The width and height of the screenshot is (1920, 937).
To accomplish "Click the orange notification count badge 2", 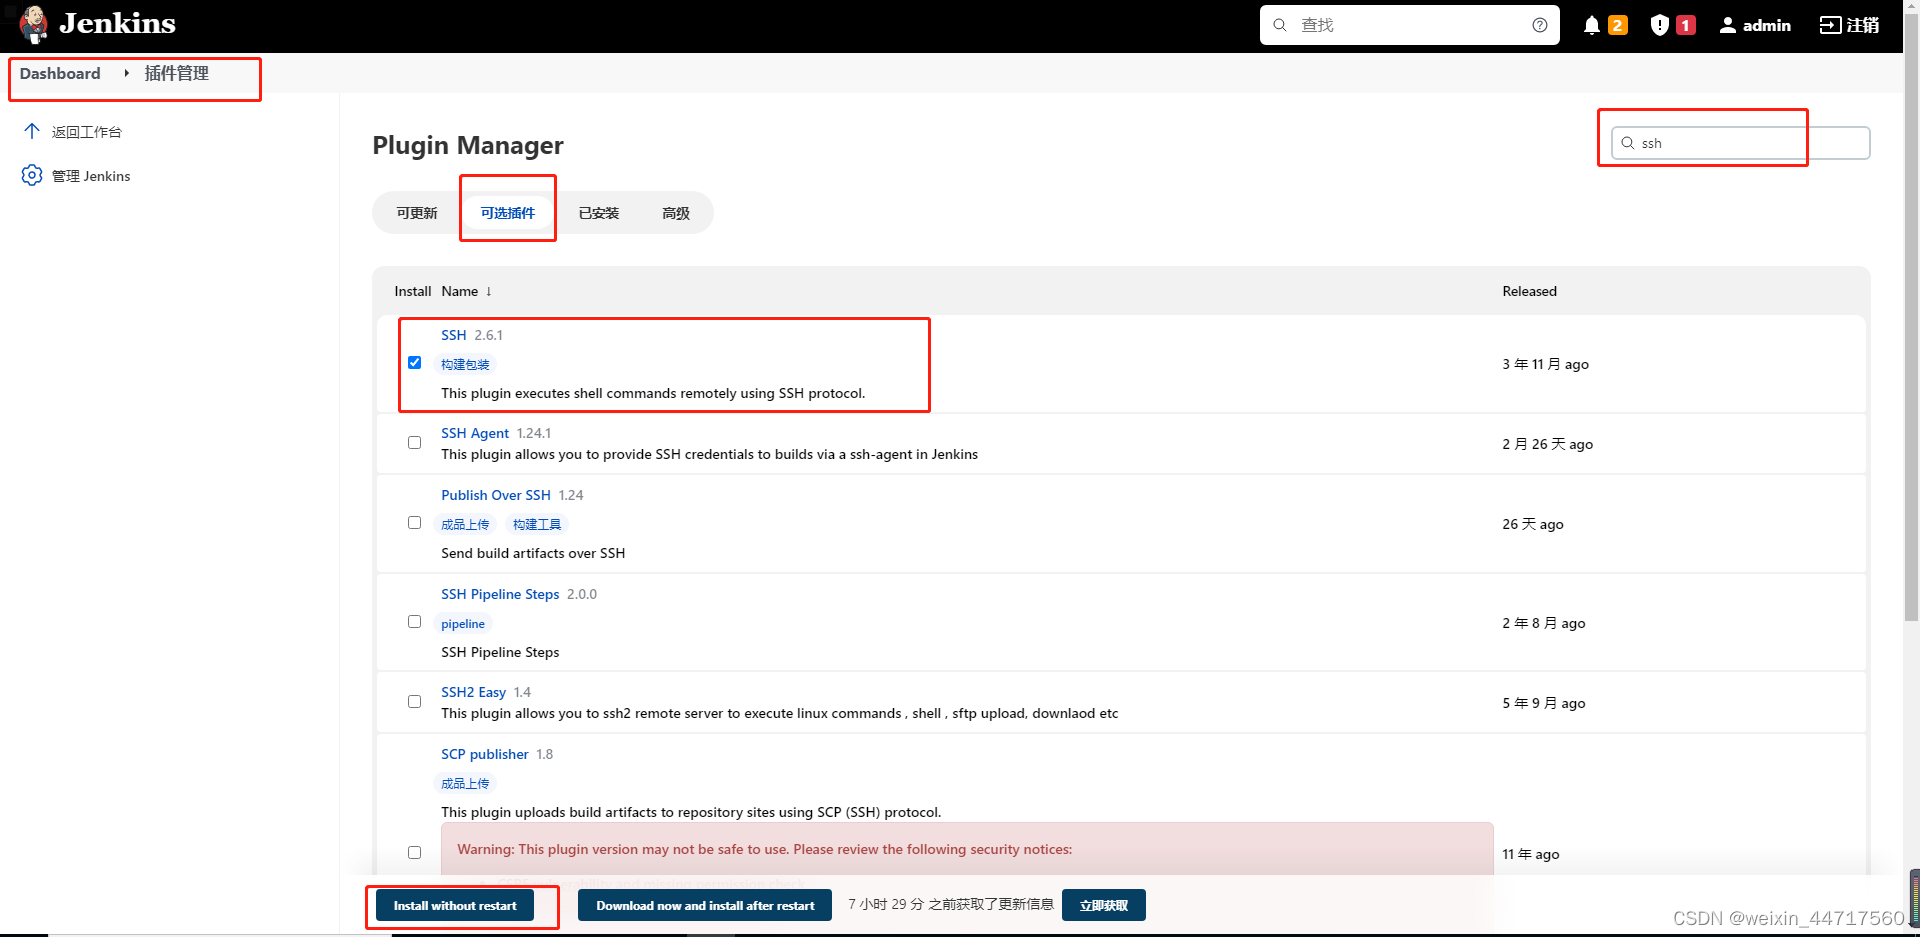I will [x=1617, y=25].
